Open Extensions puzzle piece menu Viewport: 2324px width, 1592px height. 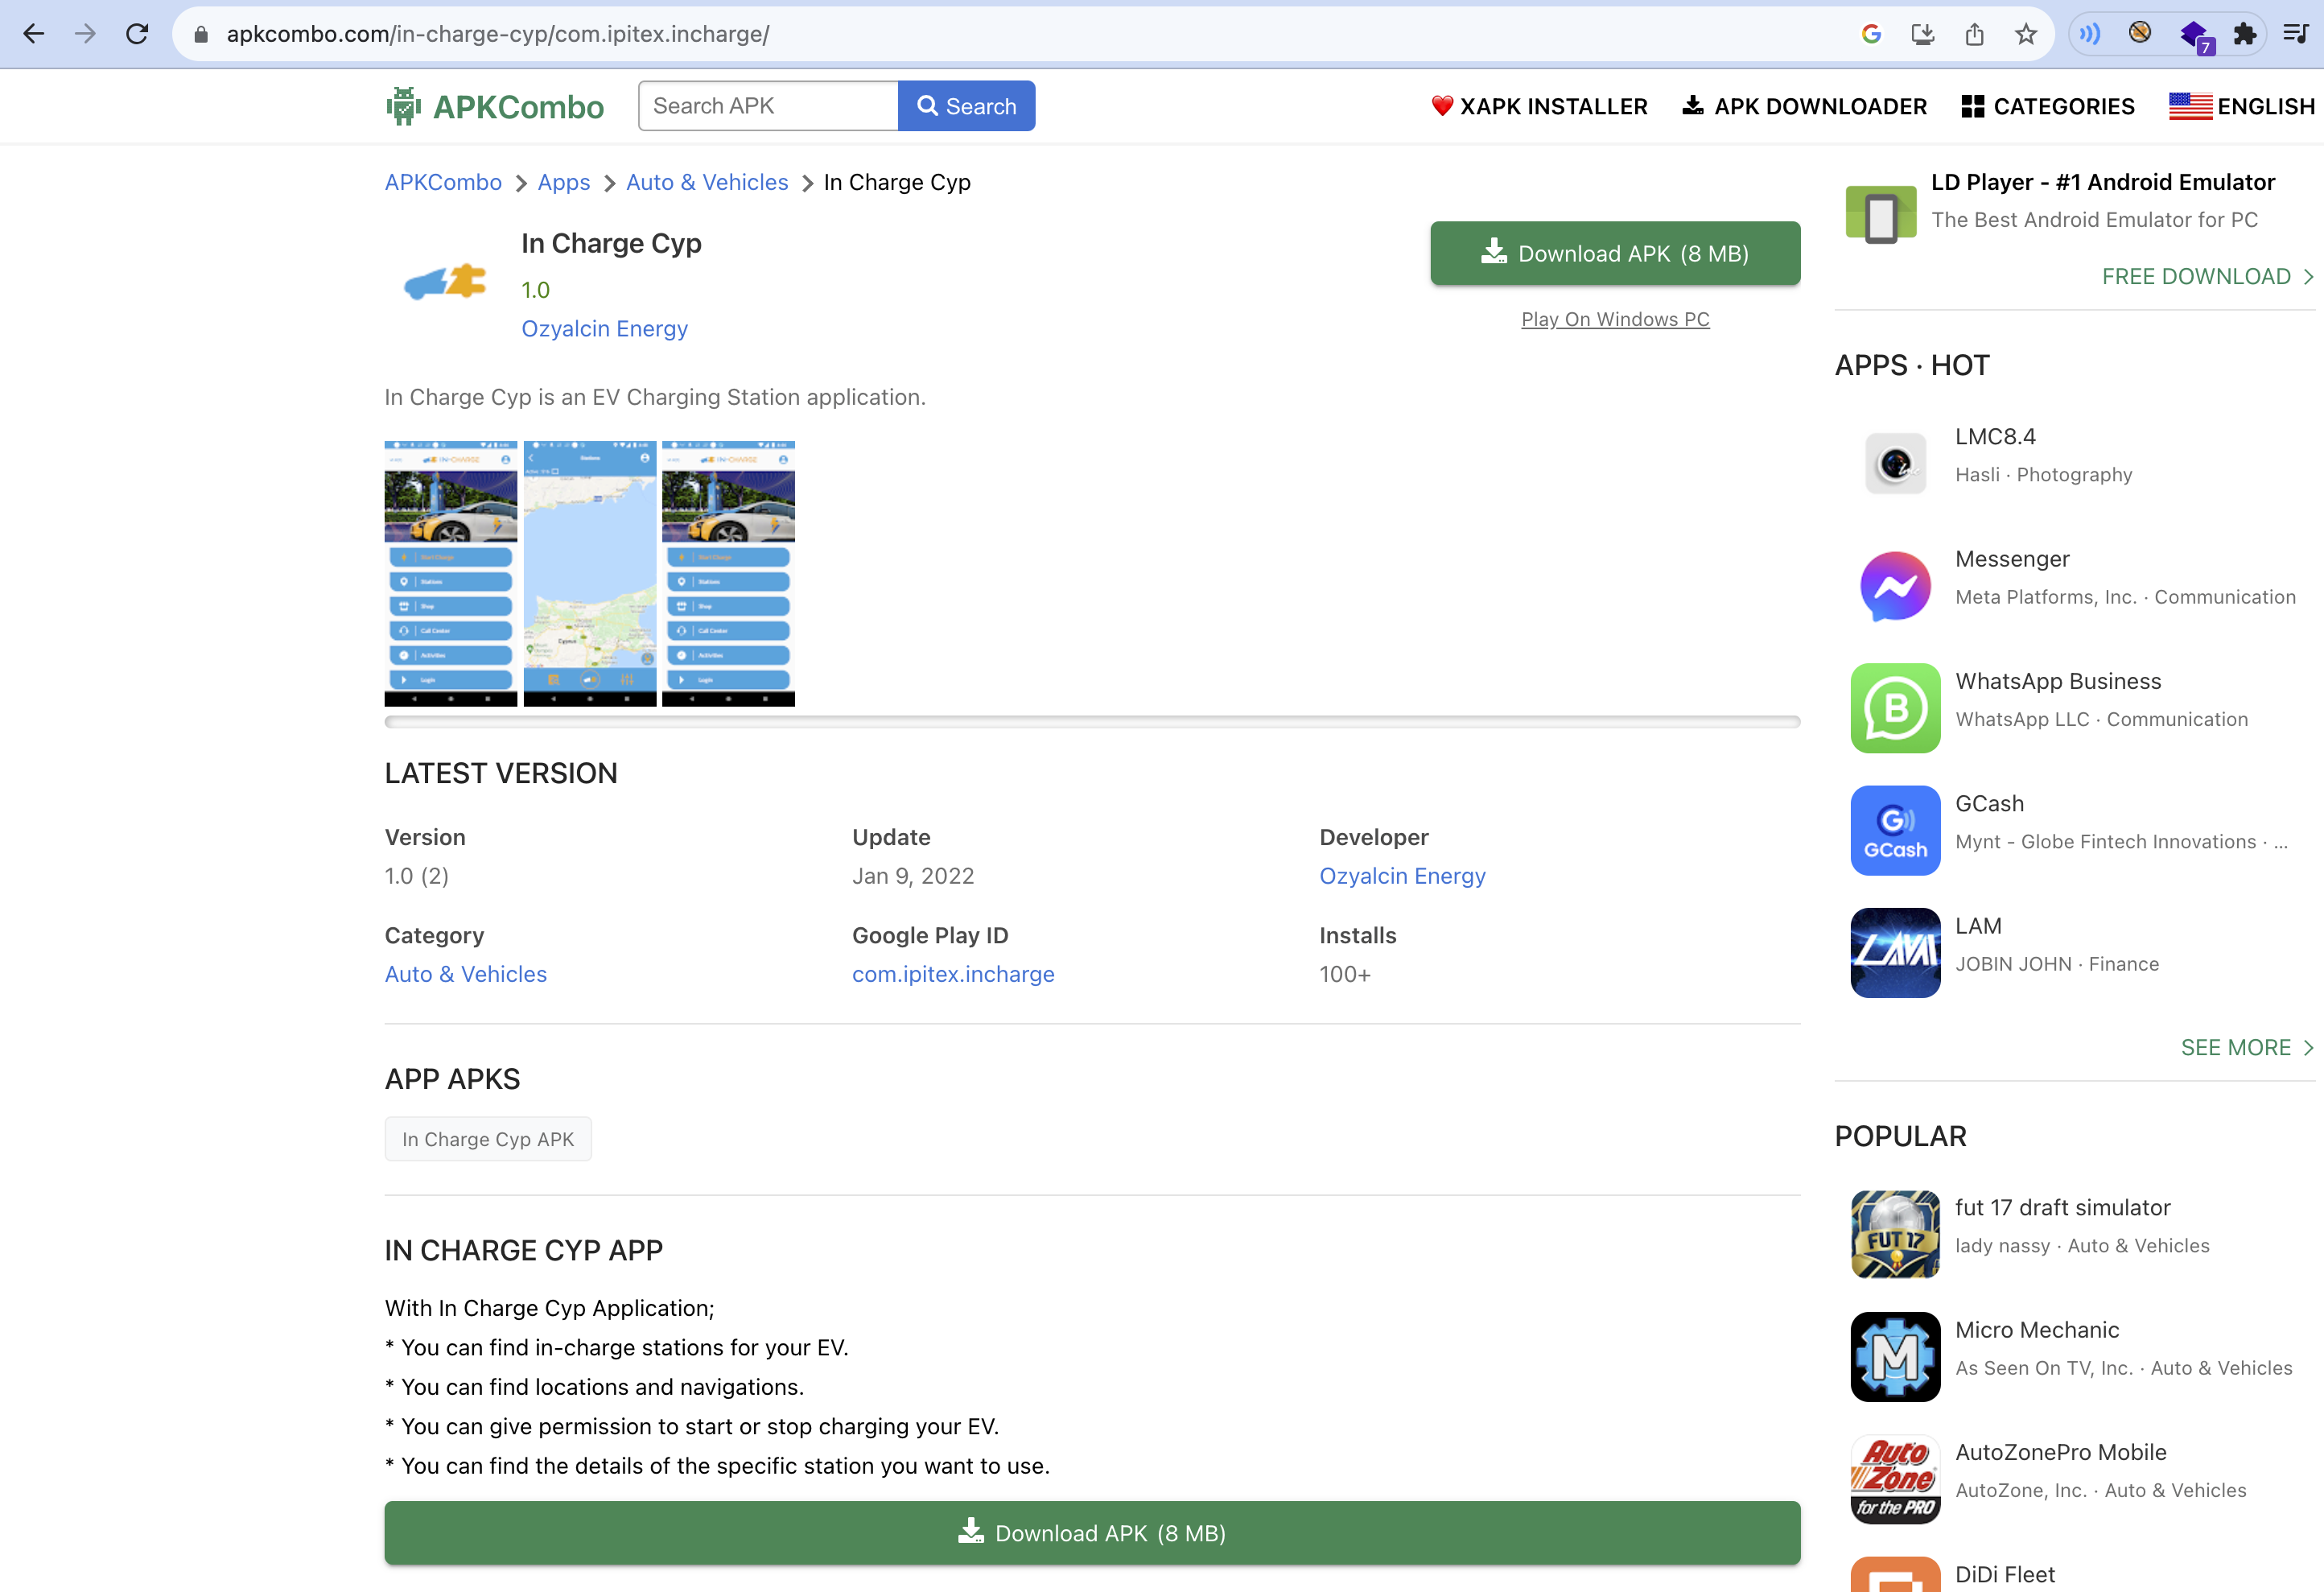point(2245,34)
